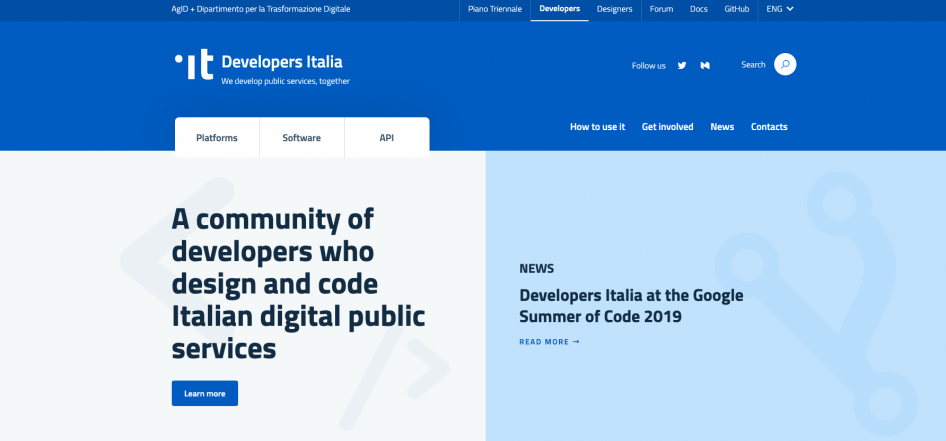The height and width of the screenshot is (441, 946).
Task: Visit GitHub from the top bar
Action: point(737,9)
